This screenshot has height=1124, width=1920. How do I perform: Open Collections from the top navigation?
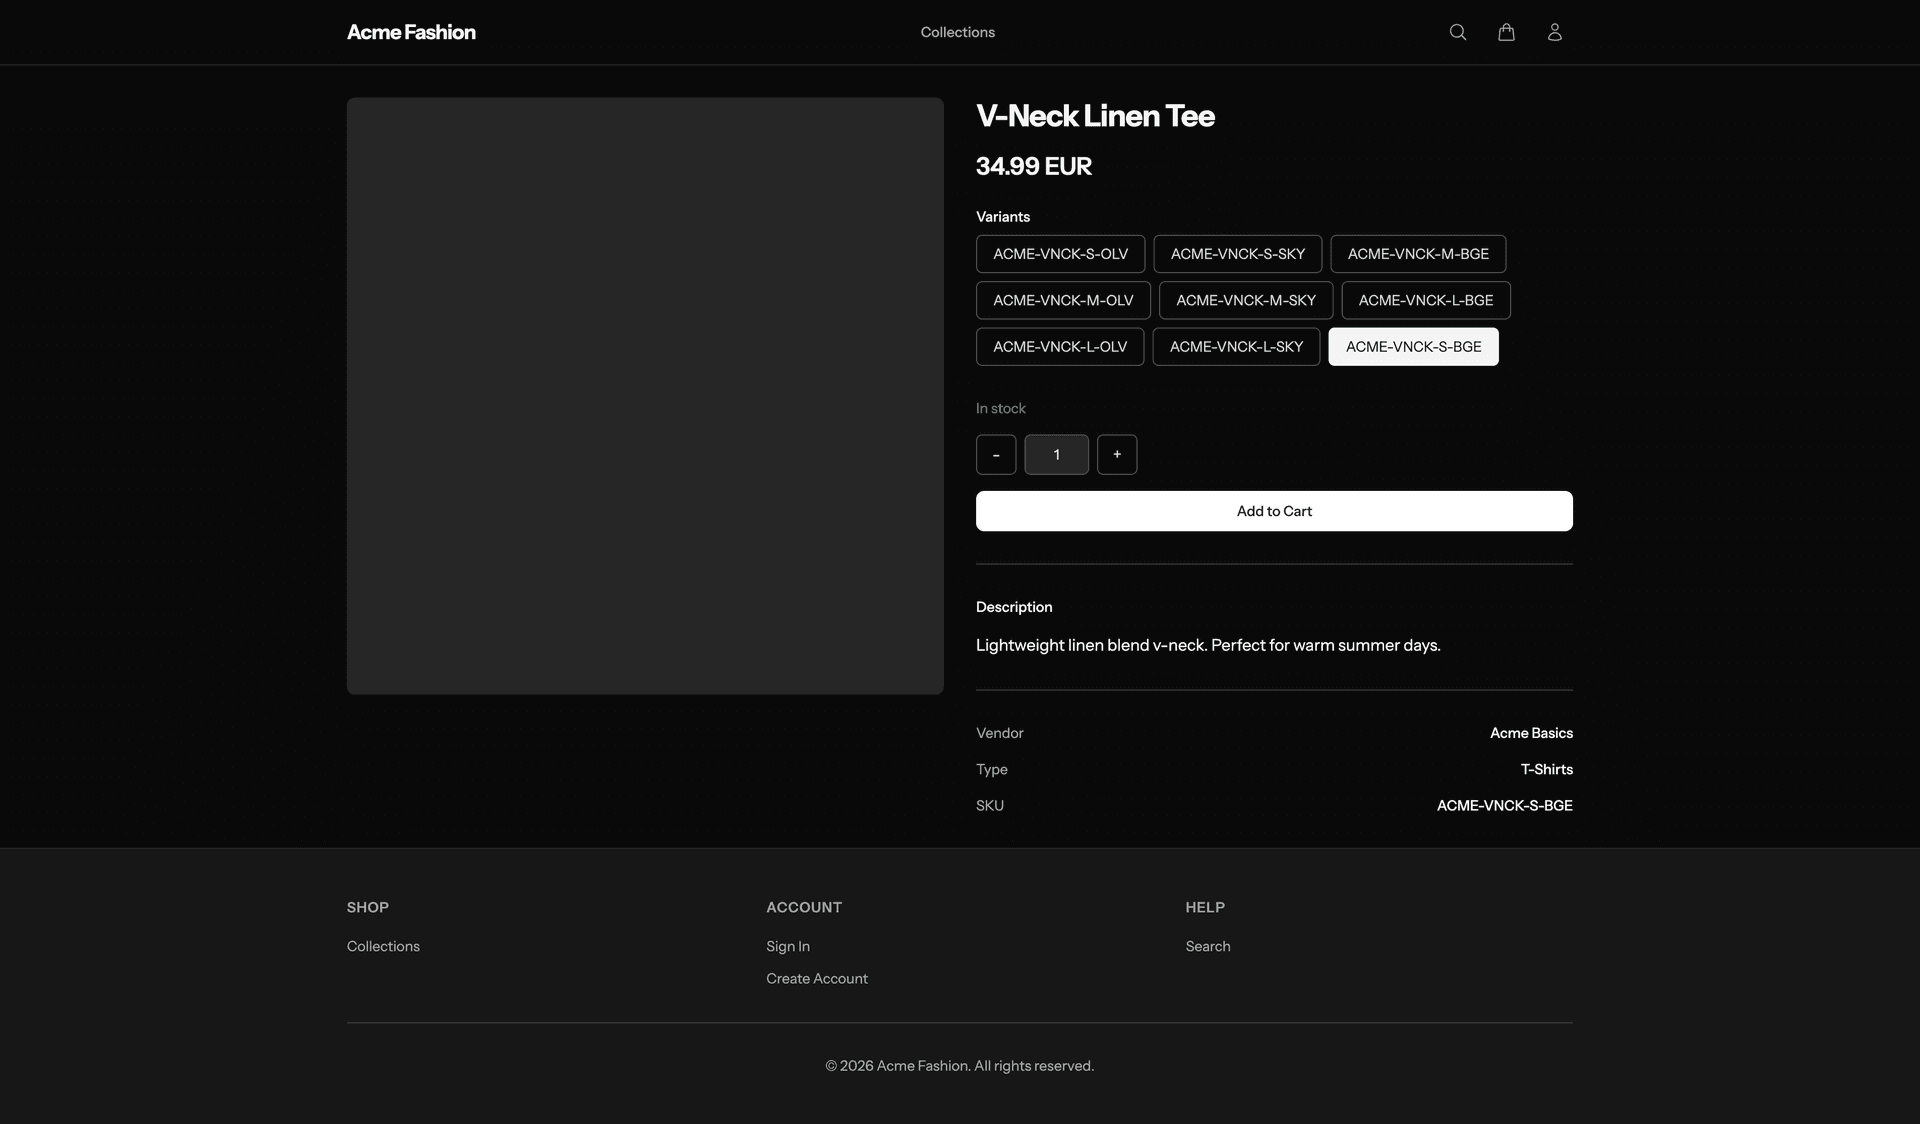tap(957, 31)
